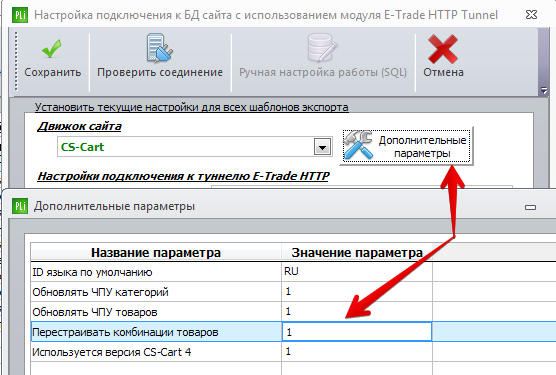Screen dimensions: 556x375
Task: Click the Значение параметра column header
Action: click(x=357, y=253)
